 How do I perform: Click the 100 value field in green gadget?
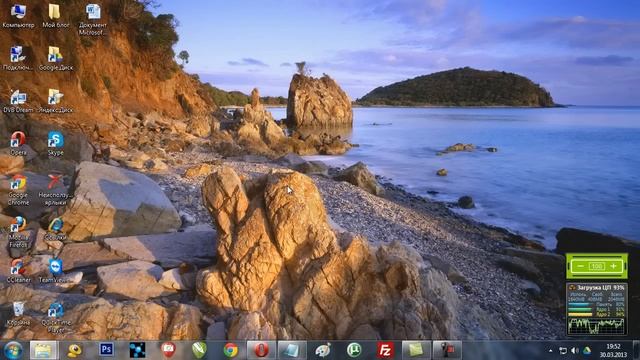(x=597, y=267)
